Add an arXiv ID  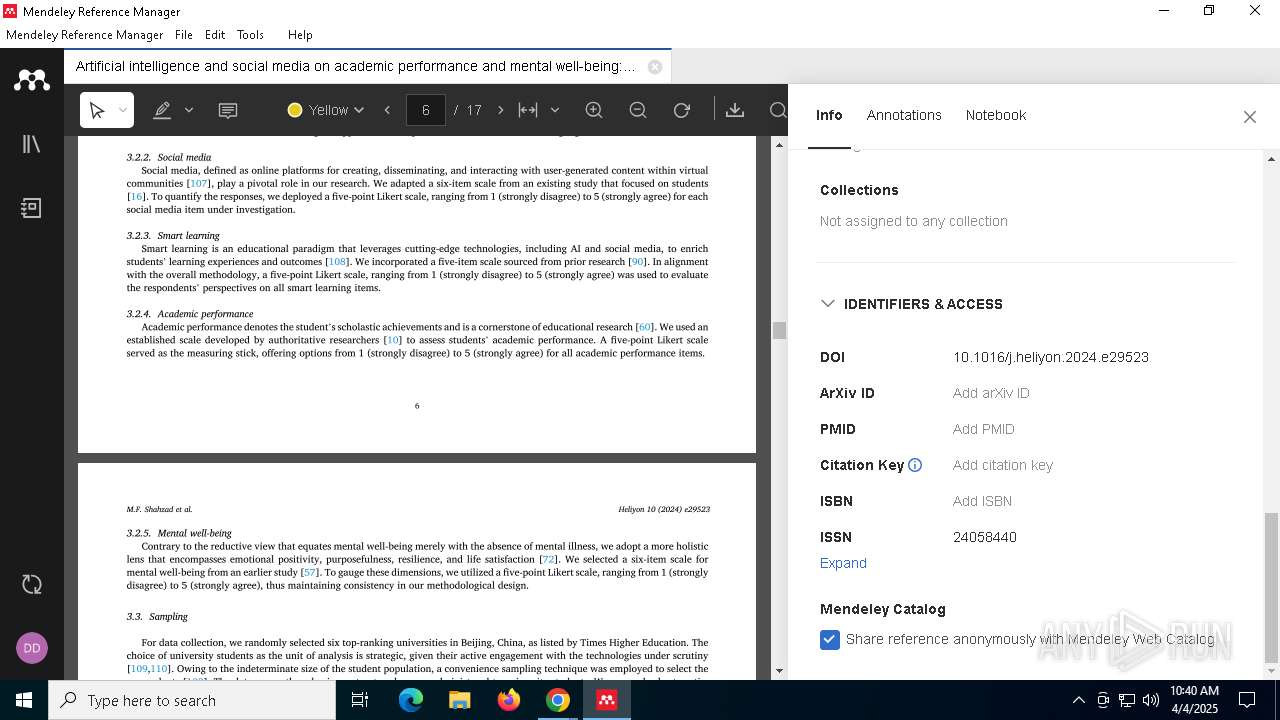click(991, 393)
